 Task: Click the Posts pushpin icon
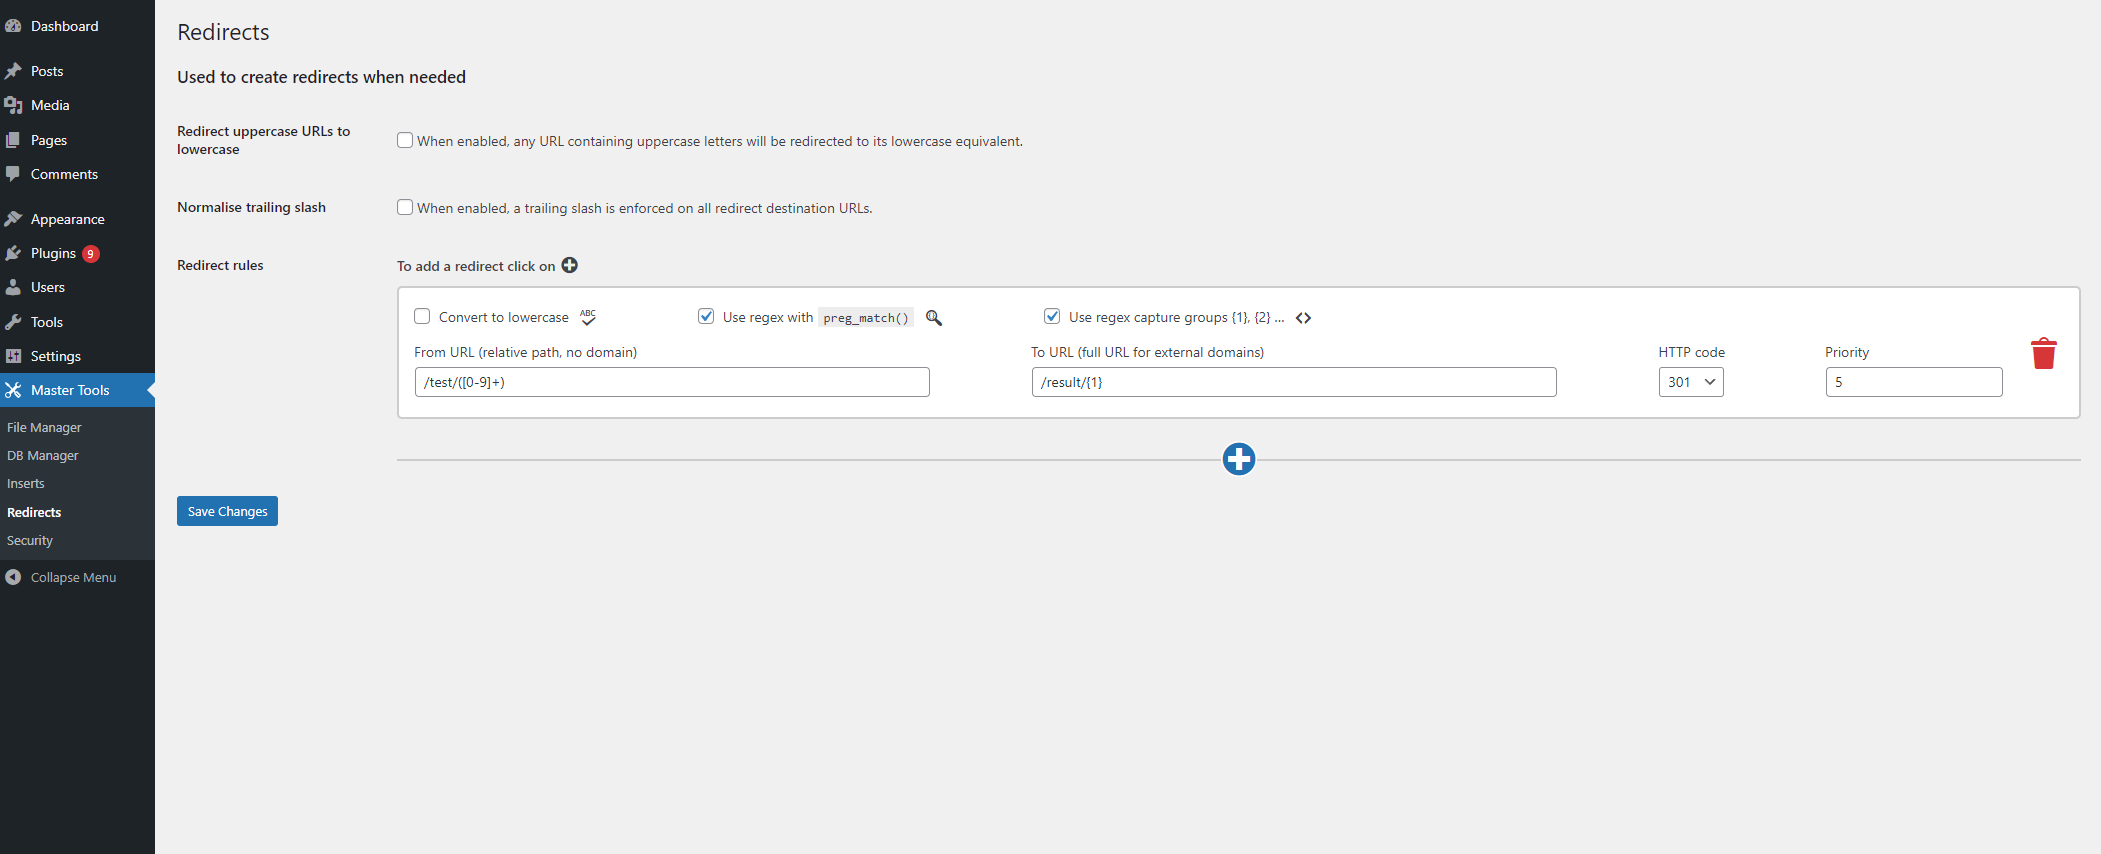click(13, 71)
